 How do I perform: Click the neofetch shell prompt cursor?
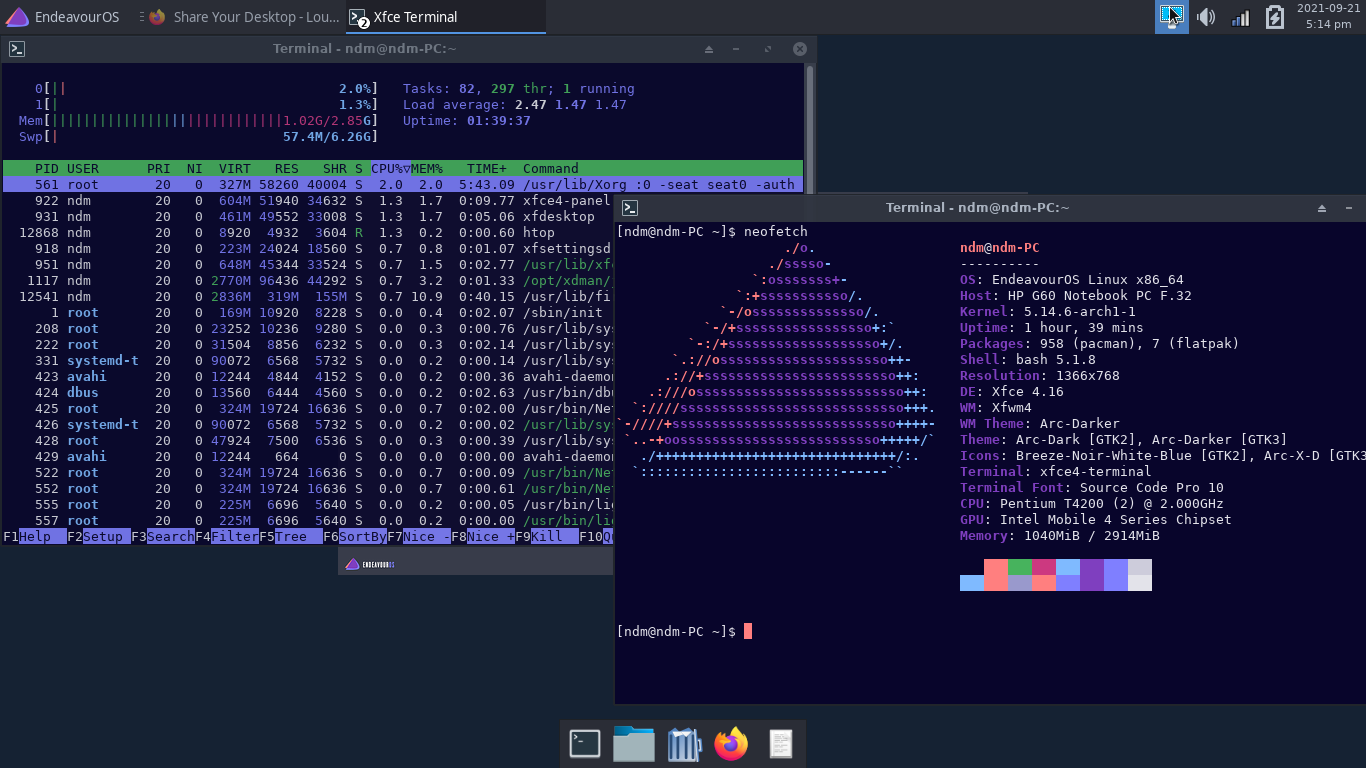748,632
